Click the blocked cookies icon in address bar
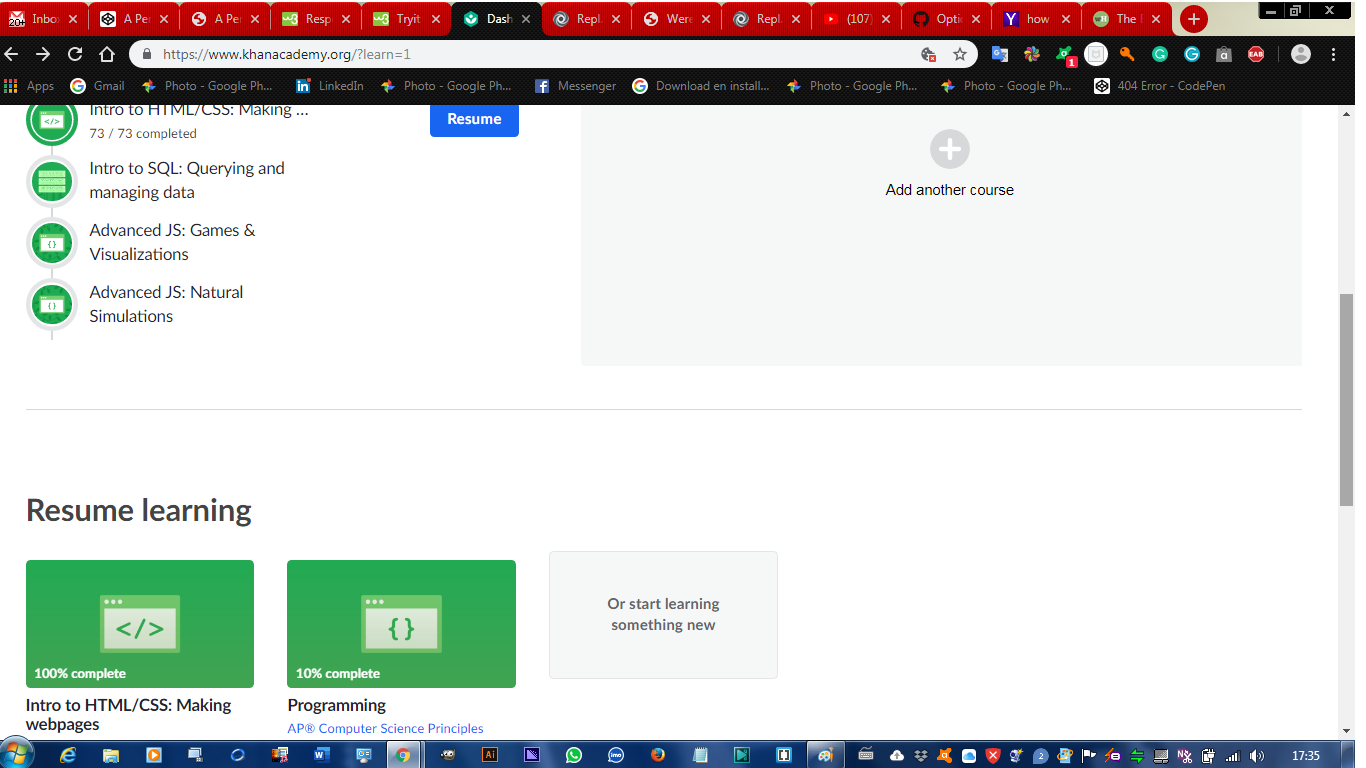1366x768 pixels. (x=928, y=54)
